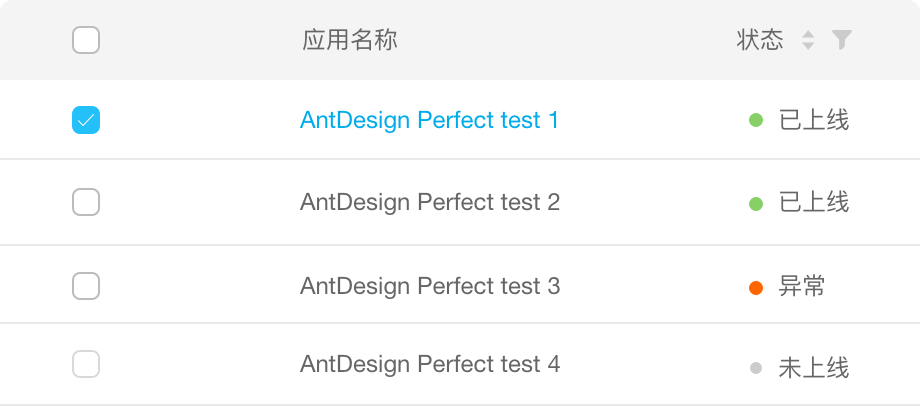
Task: Click the 状态 column header label
Action: tap(760, 40)
